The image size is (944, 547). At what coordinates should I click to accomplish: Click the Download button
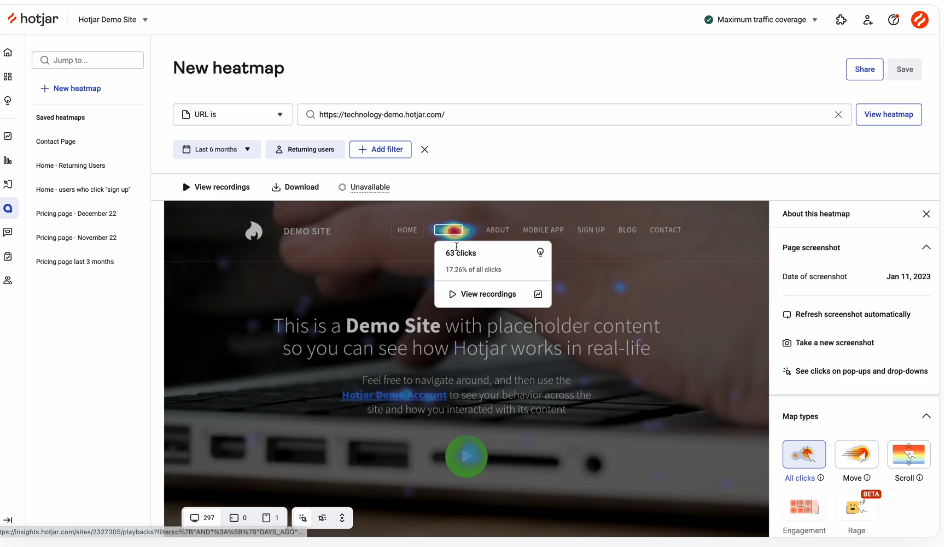click(x=295, y=187)
